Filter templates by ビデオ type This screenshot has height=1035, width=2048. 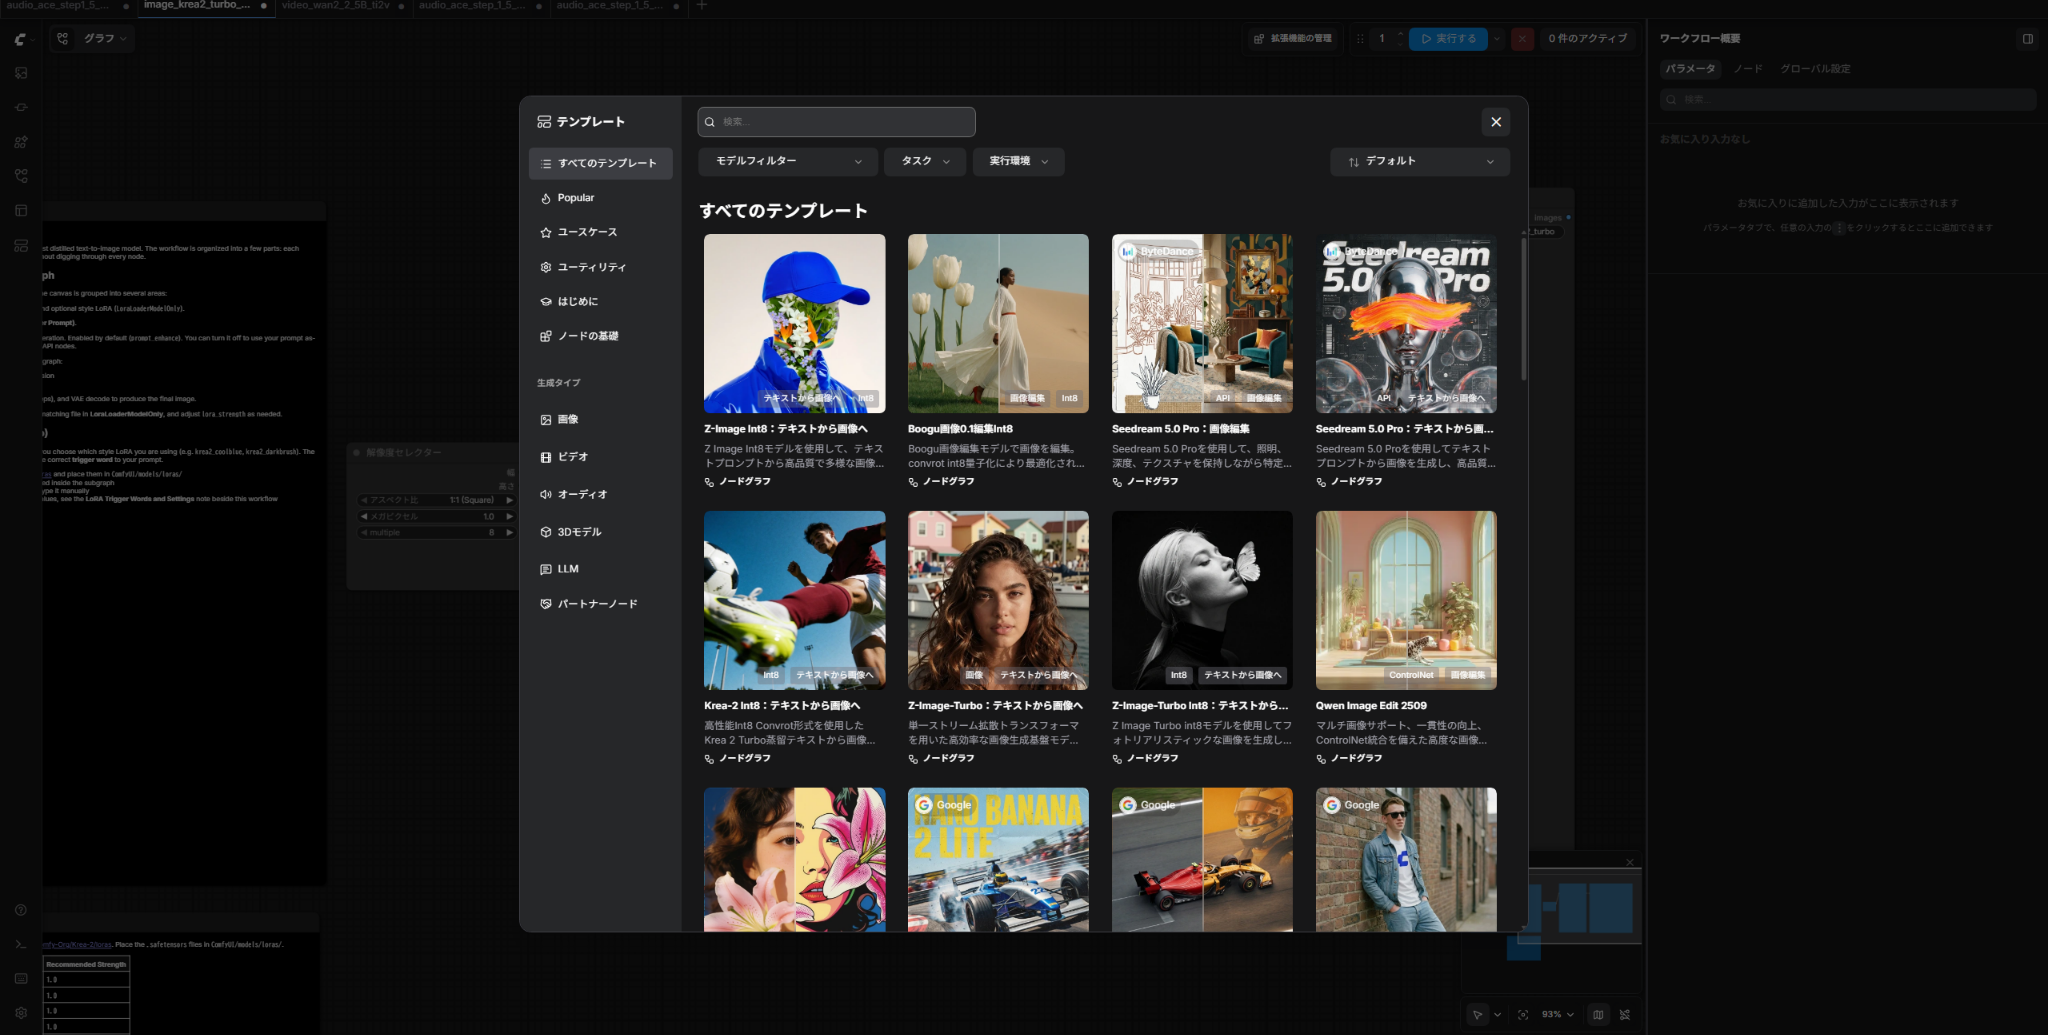point(600,457)
